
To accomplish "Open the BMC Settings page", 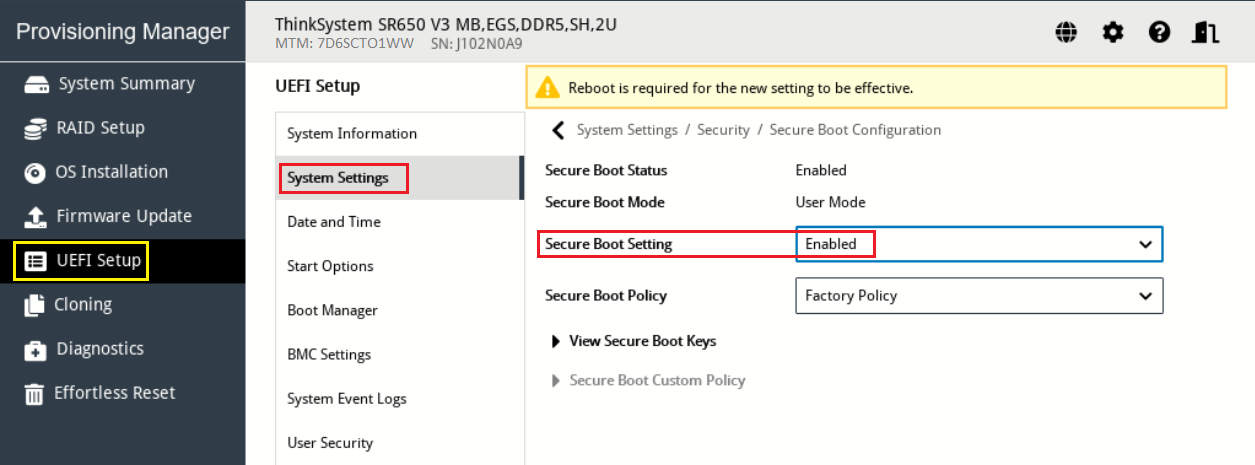I will (x=329, y=355).
